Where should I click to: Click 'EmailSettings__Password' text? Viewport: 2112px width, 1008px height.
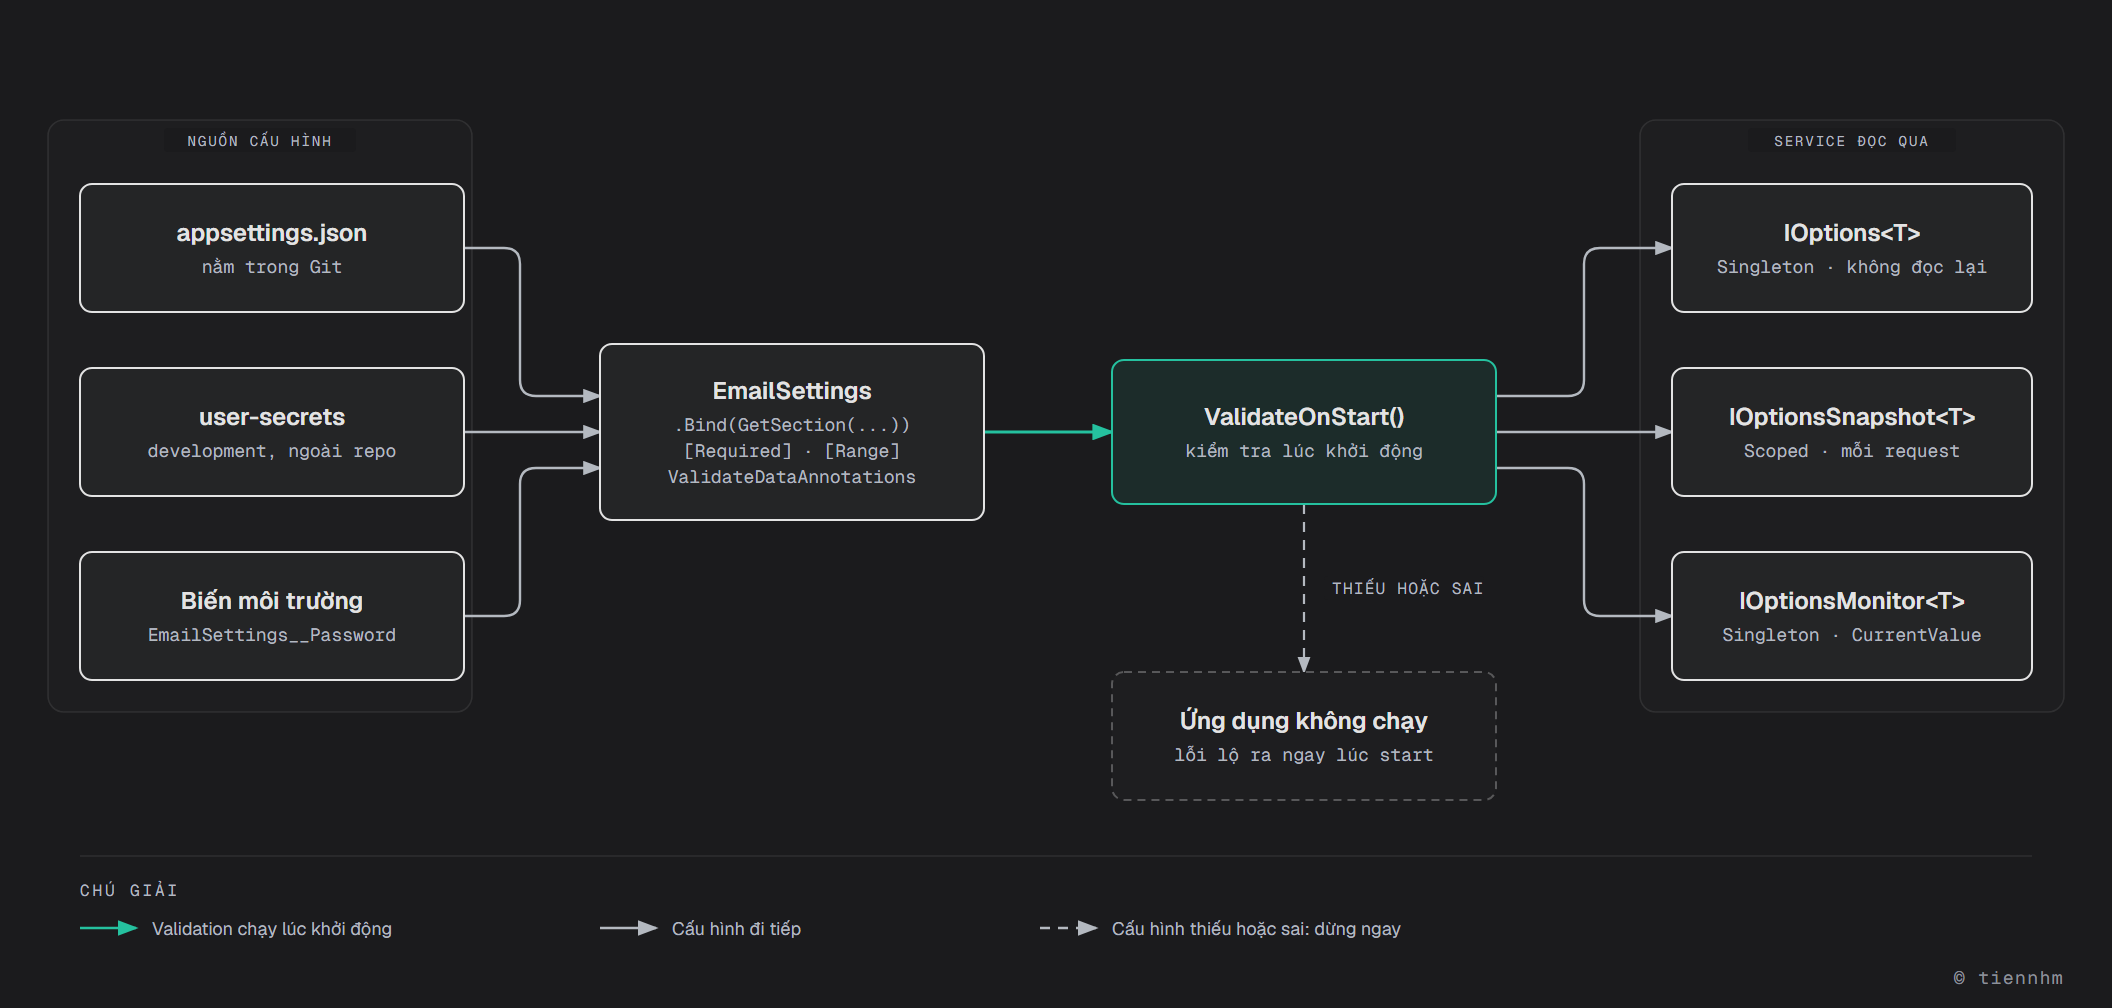pos(272,635)
